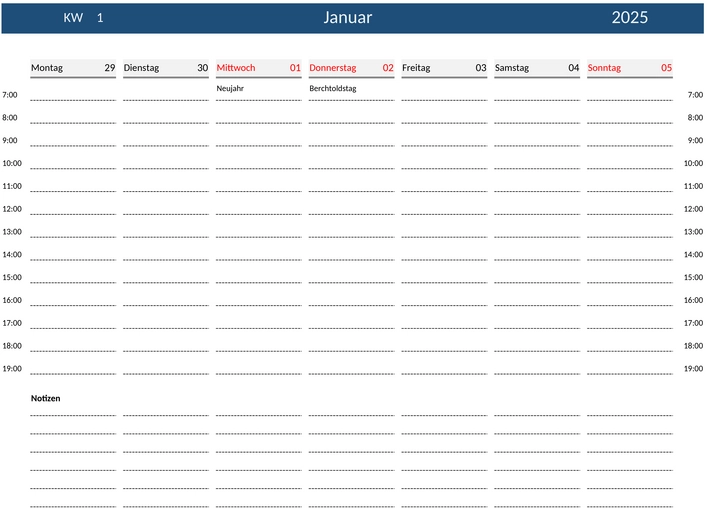Click 15:00 in right time column
The width and height of the screenshot is (707, 509).
tap(693, 277)
